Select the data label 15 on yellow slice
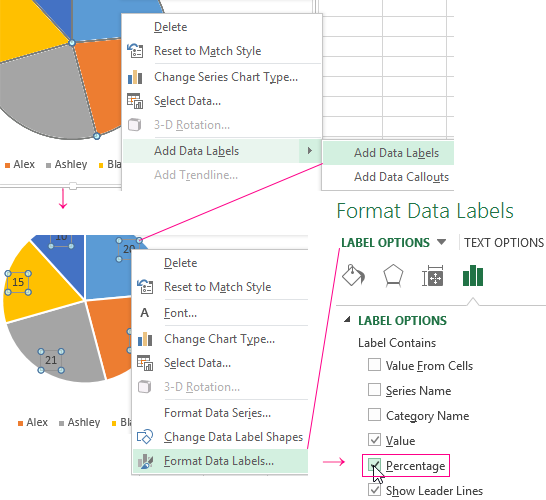 coord(18,282)
